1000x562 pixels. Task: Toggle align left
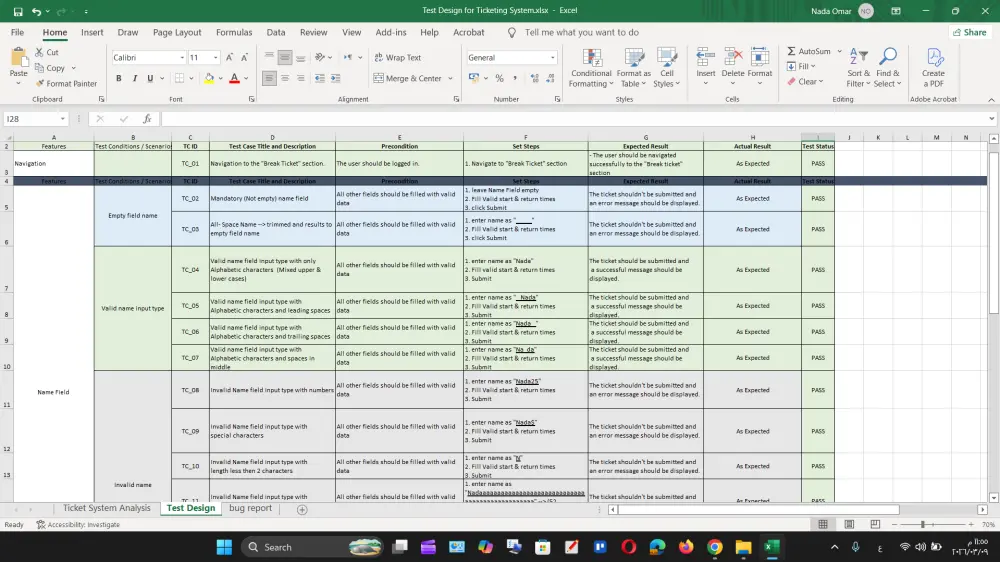[x=269, y=78]
